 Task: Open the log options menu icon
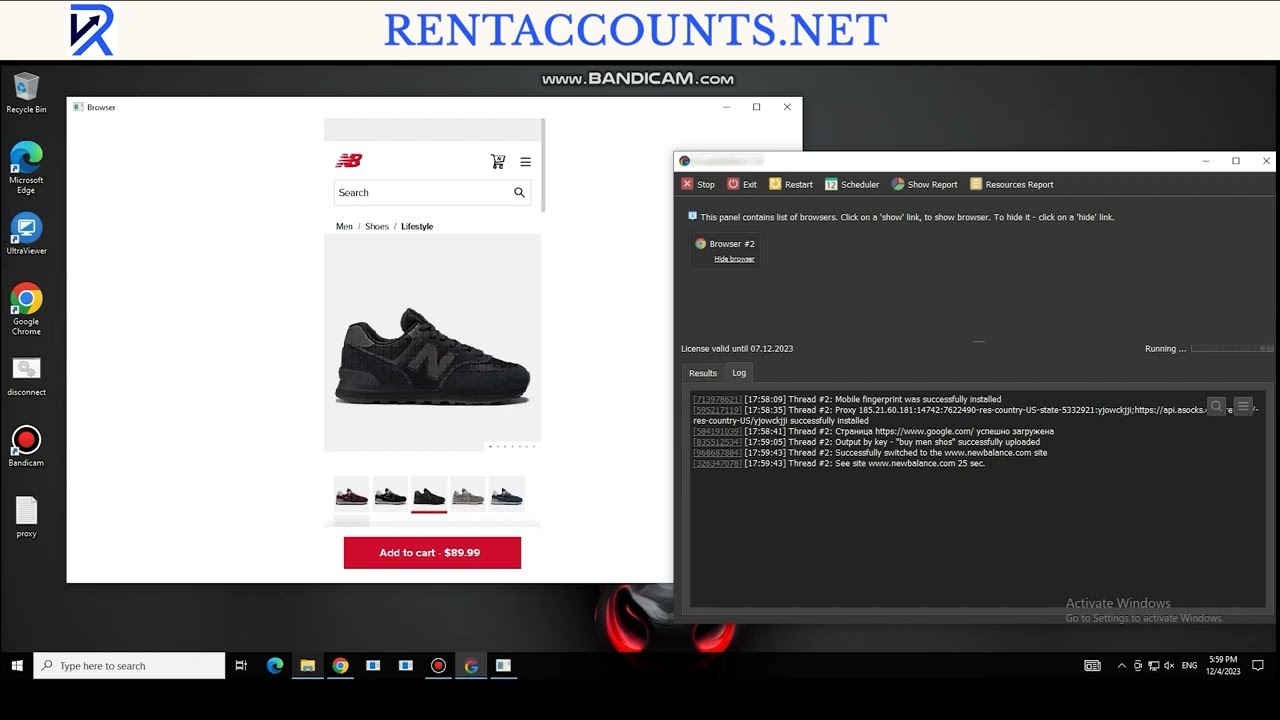pos(1243,406)
